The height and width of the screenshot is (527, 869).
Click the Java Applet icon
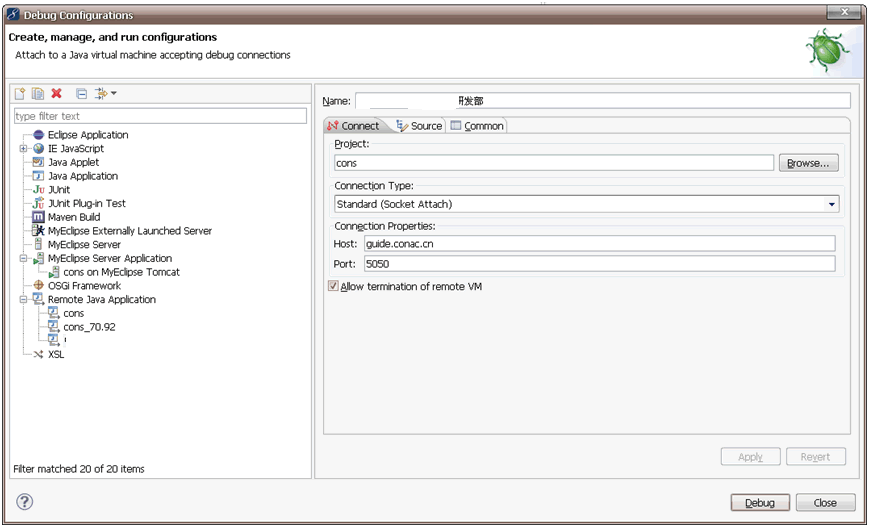click(x=38, y=162)
